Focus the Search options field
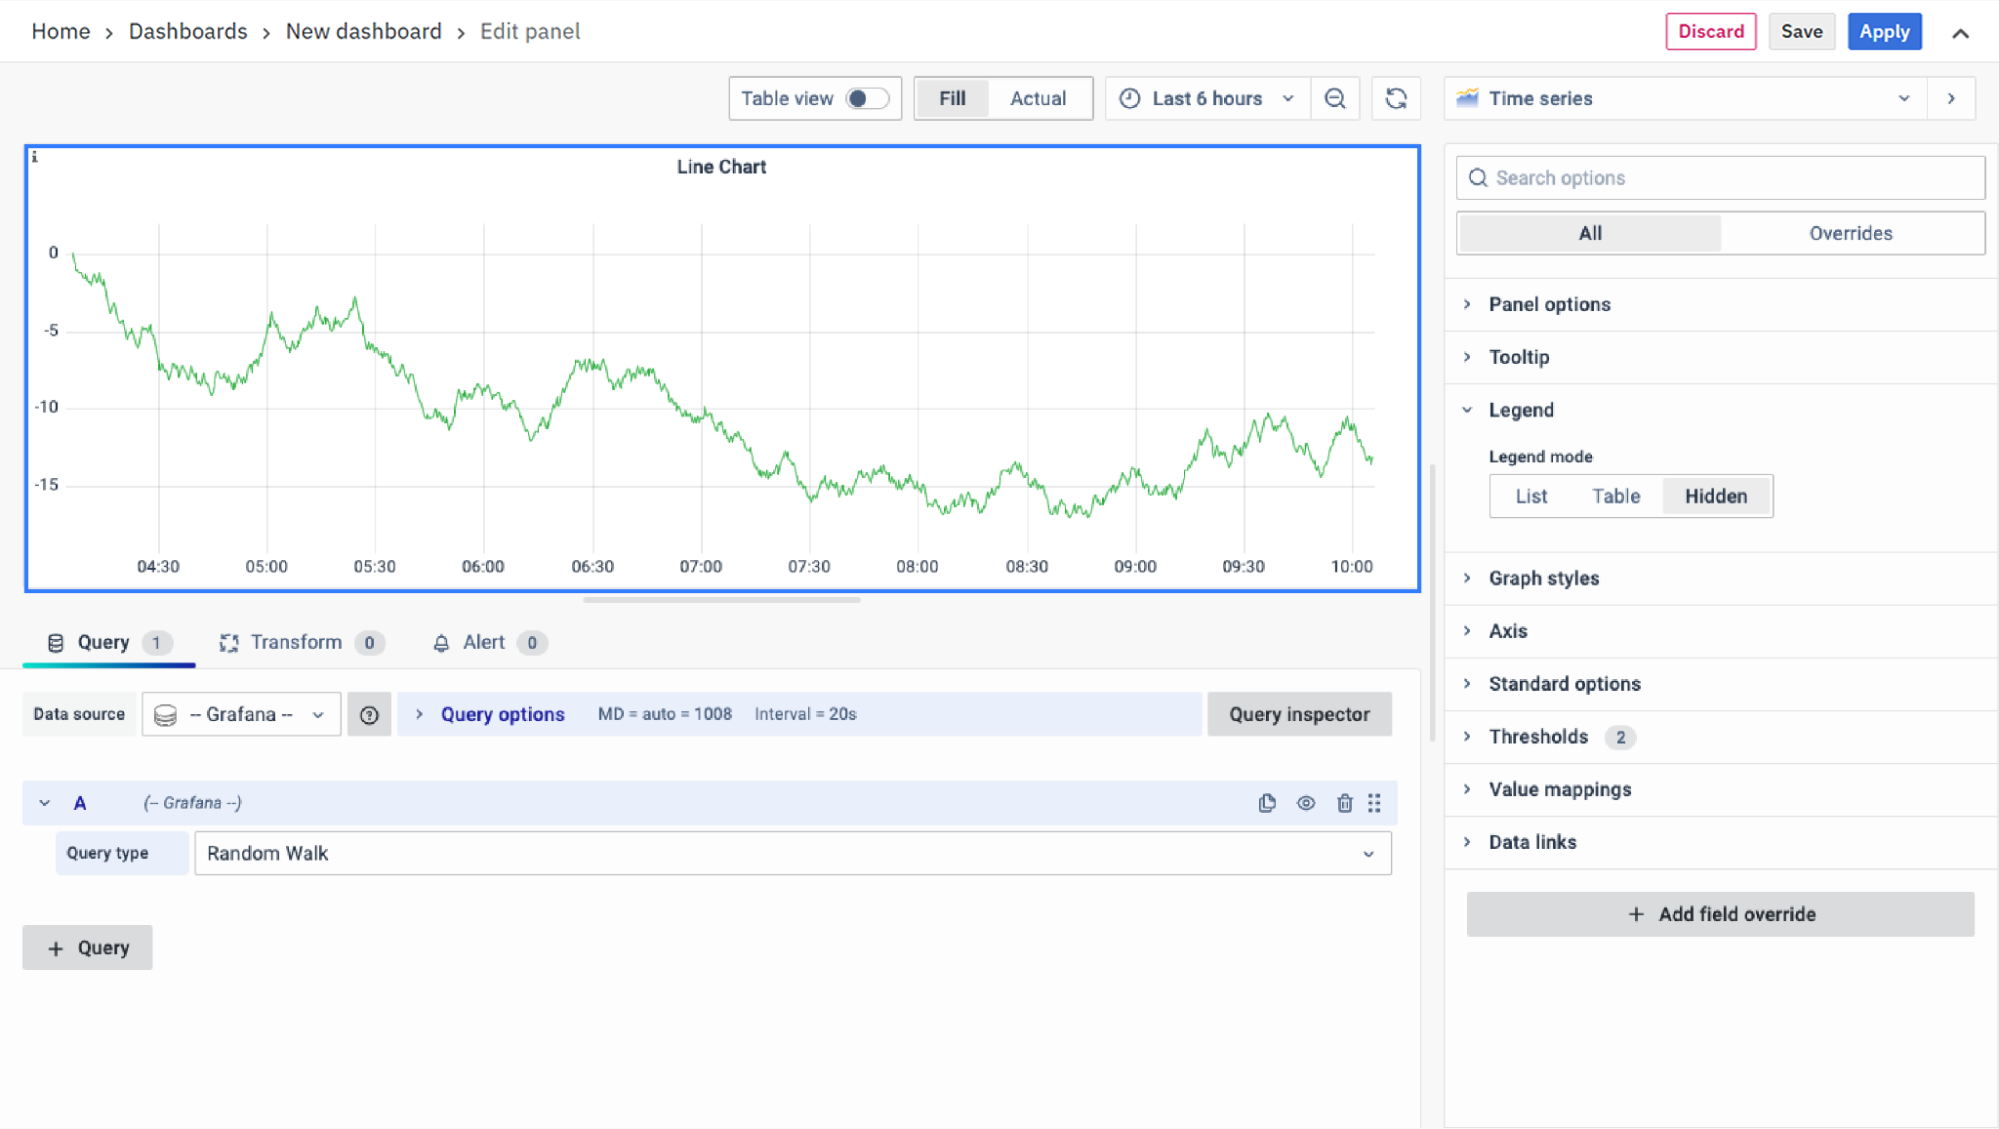The height and width of the screenshot is (1129, 1999). (1720, 178)
